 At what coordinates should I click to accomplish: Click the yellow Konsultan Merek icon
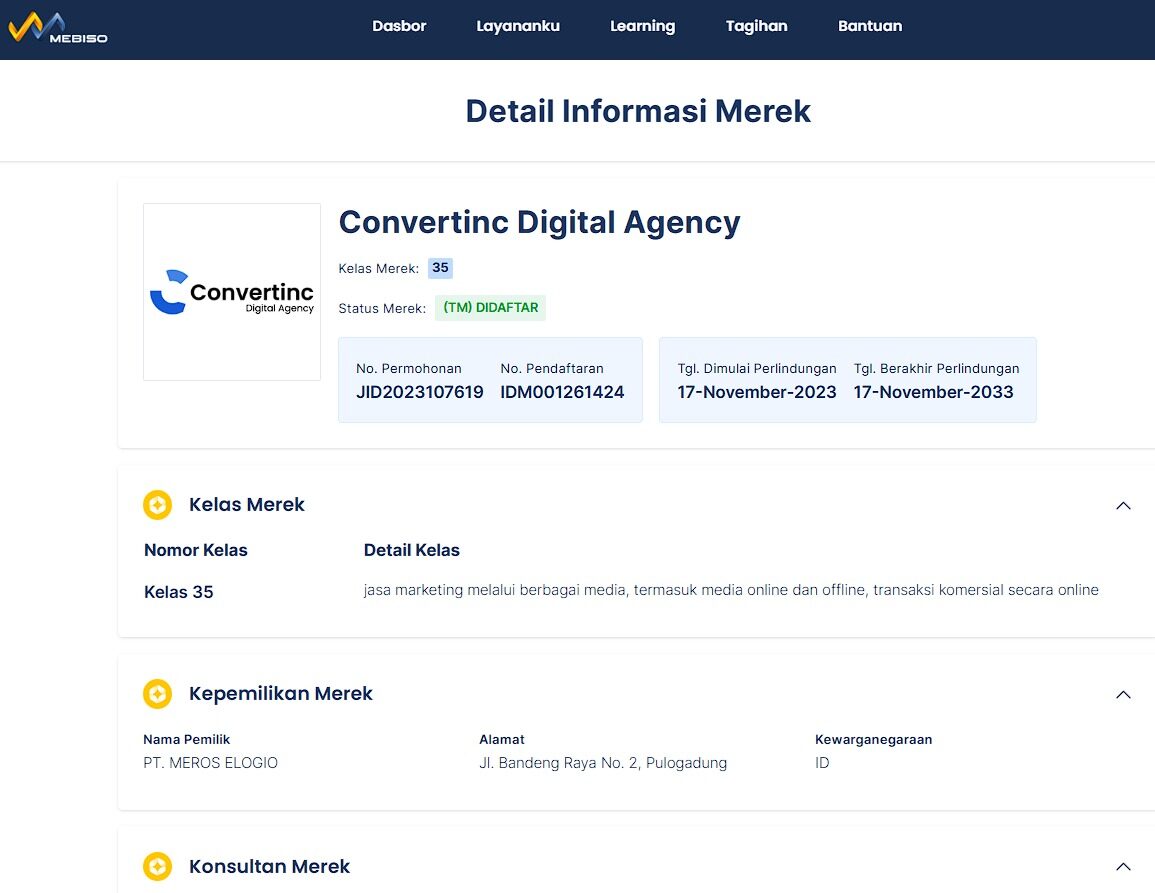158,866
